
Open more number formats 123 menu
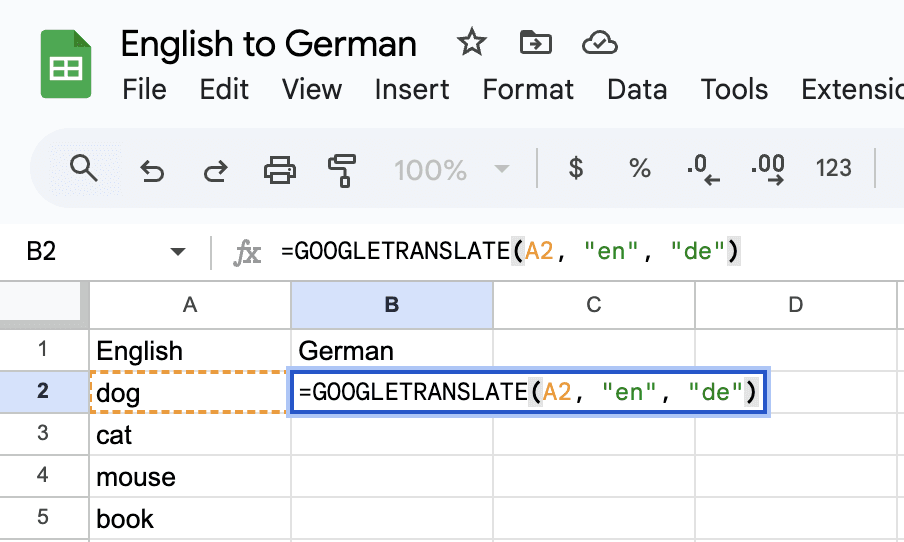(833, 168)
